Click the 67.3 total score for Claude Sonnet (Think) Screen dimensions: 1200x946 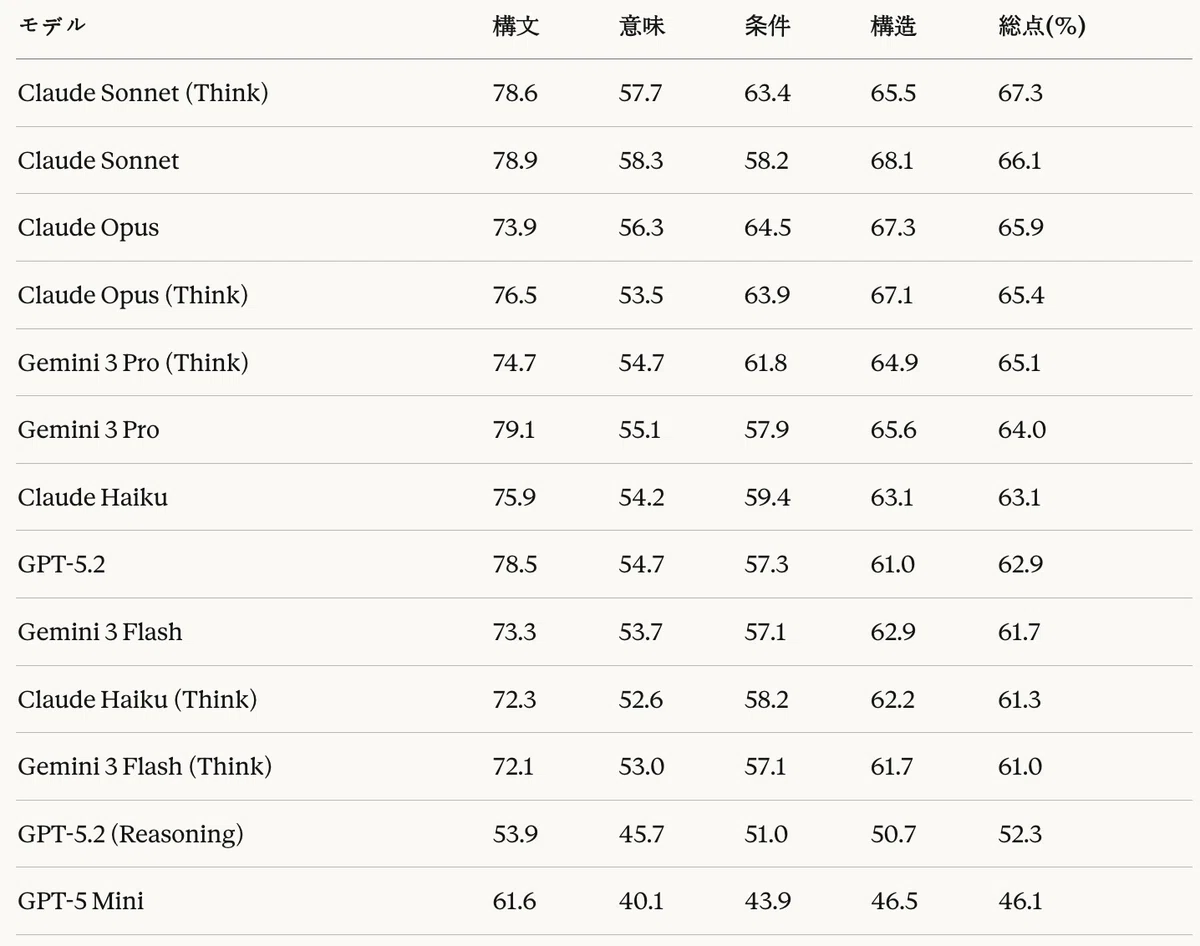[1020, 93]
